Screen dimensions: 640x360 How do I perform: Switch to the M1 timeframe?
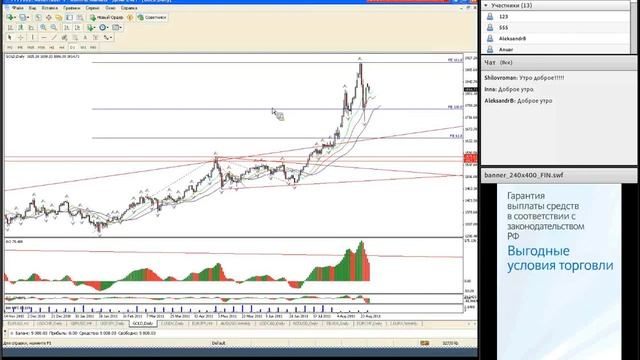(10, 47)
